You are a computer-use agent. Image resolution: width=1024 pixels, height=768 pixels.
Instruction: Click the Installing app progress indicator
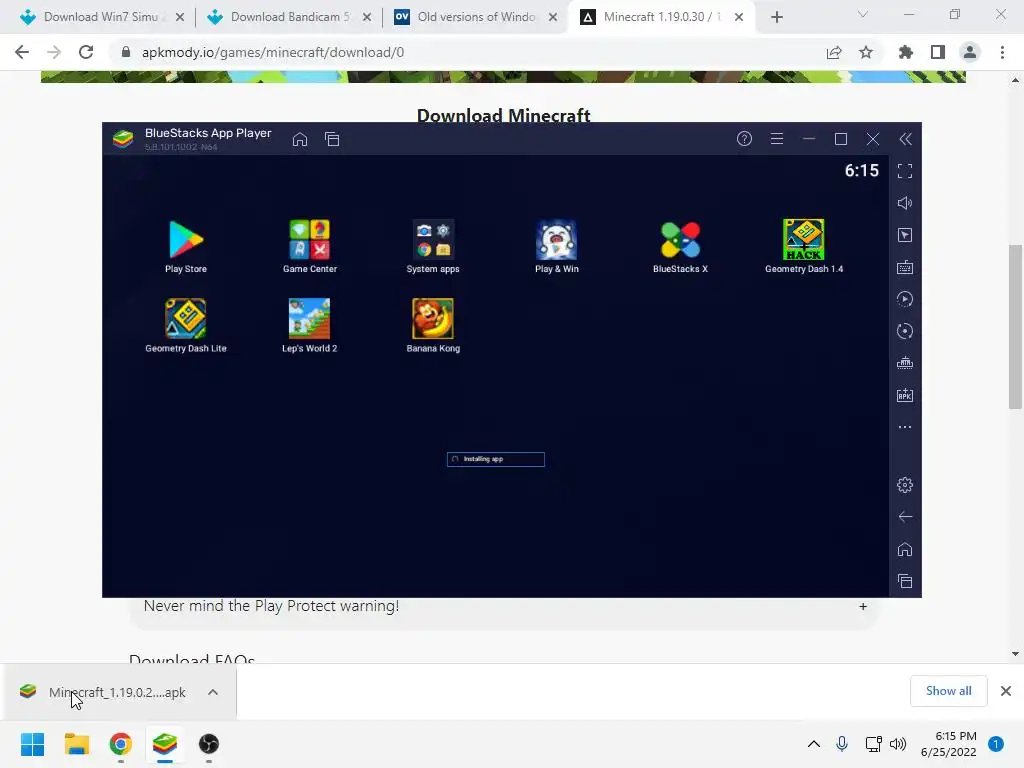pyautogui.click(x=496, y=459)
